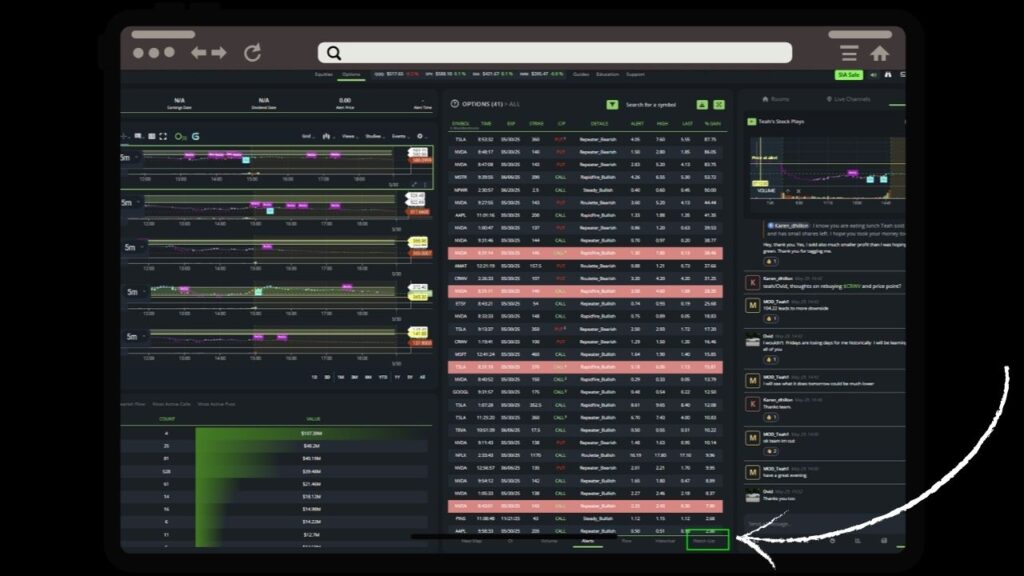The image size is (1024, 576).
Task: Open the Rooms tab in chat panel
Action: 776,99
